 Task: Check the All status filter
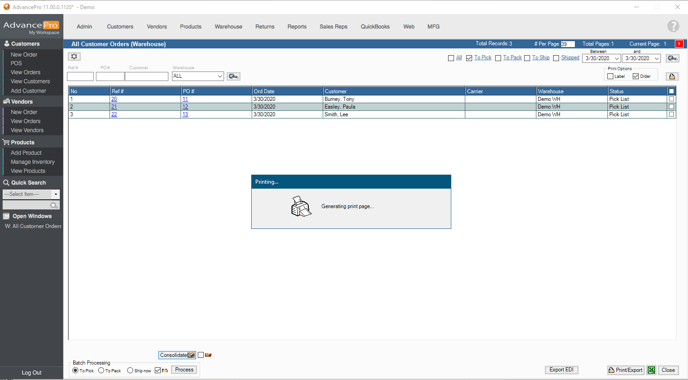pos(451,58)
